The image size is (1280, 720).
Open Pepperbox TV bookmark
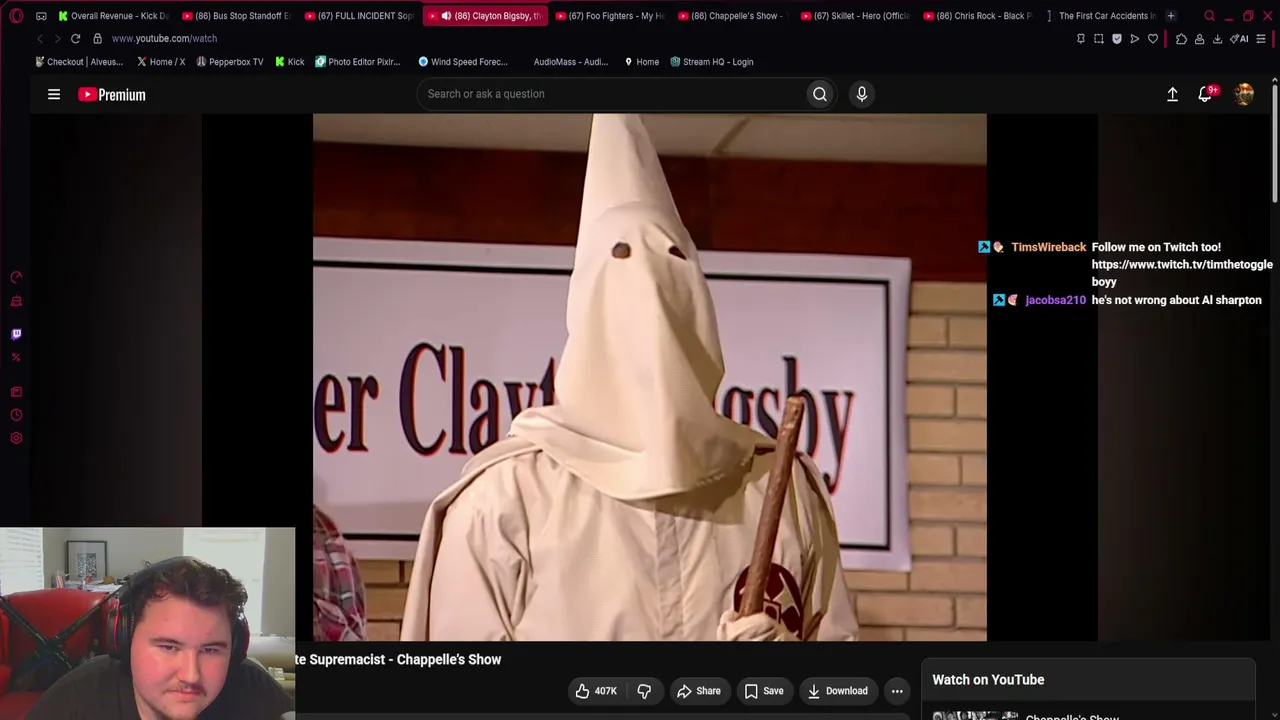point(230,62)
